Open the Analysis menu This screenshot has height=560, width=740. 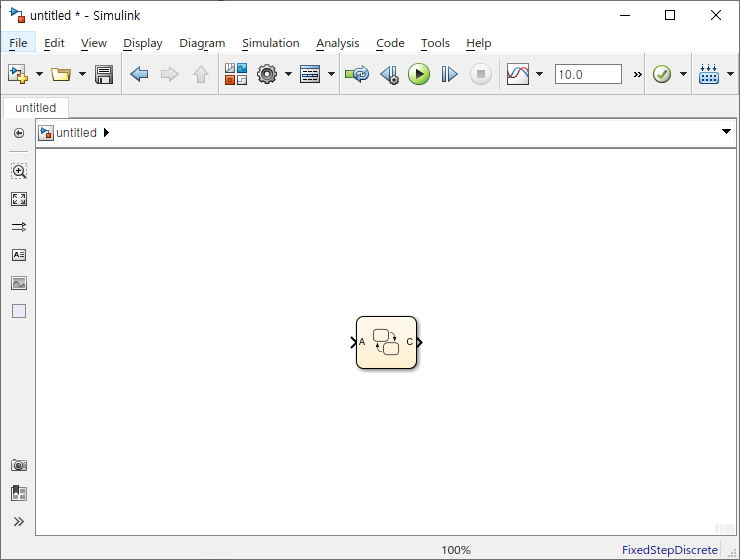pyautogui.click(x=338, y=43)
